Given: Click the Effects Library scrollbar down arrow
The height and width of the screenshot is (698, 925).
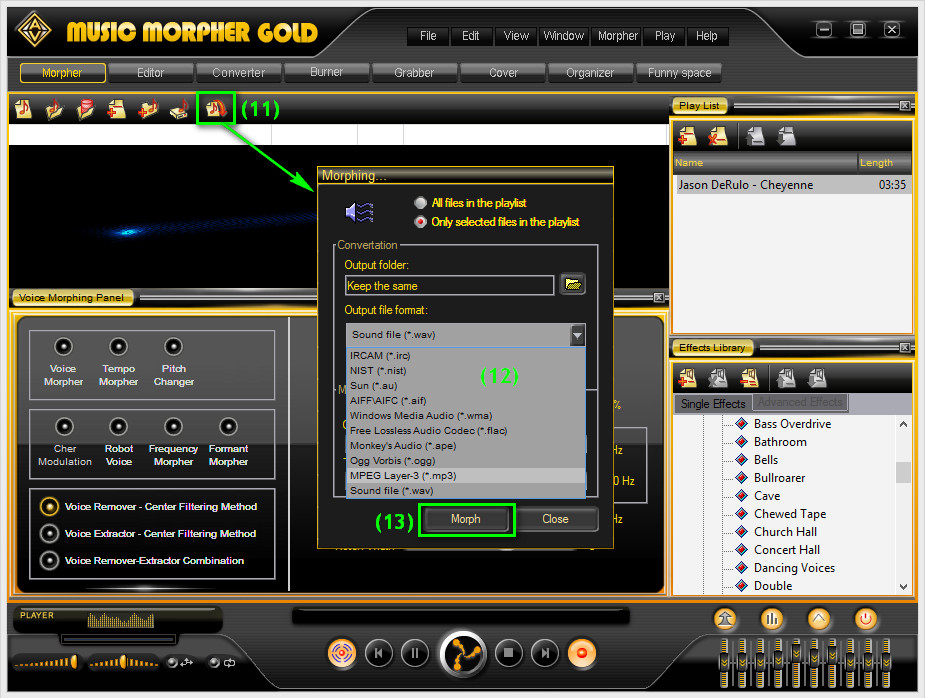Looking at the screenshot, I should [903, 586].
